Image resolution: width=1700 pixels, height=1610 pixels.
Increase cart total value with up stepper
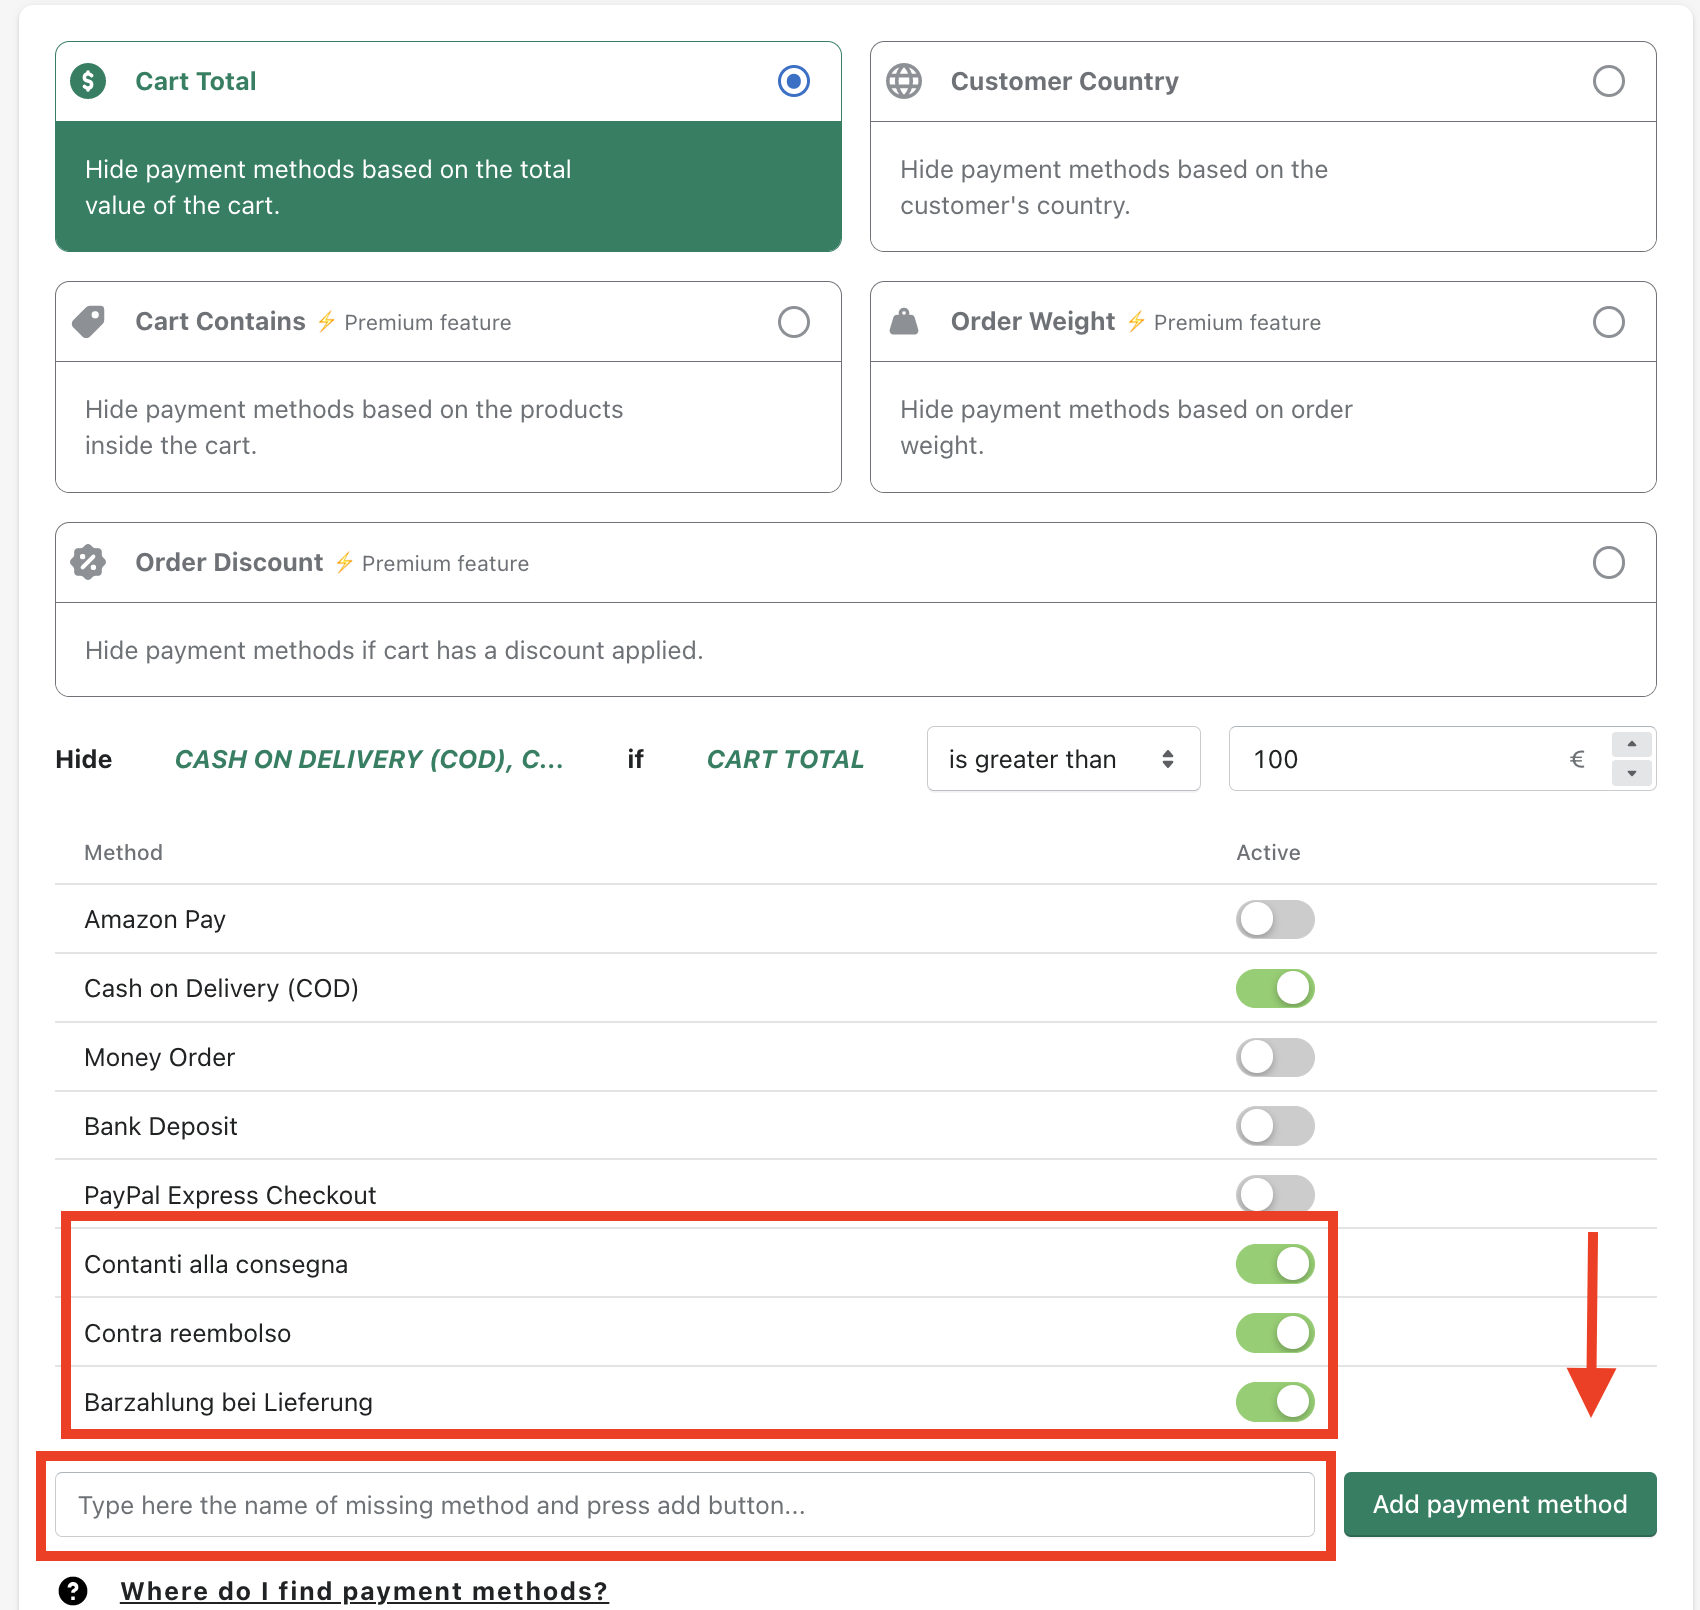1632,744
